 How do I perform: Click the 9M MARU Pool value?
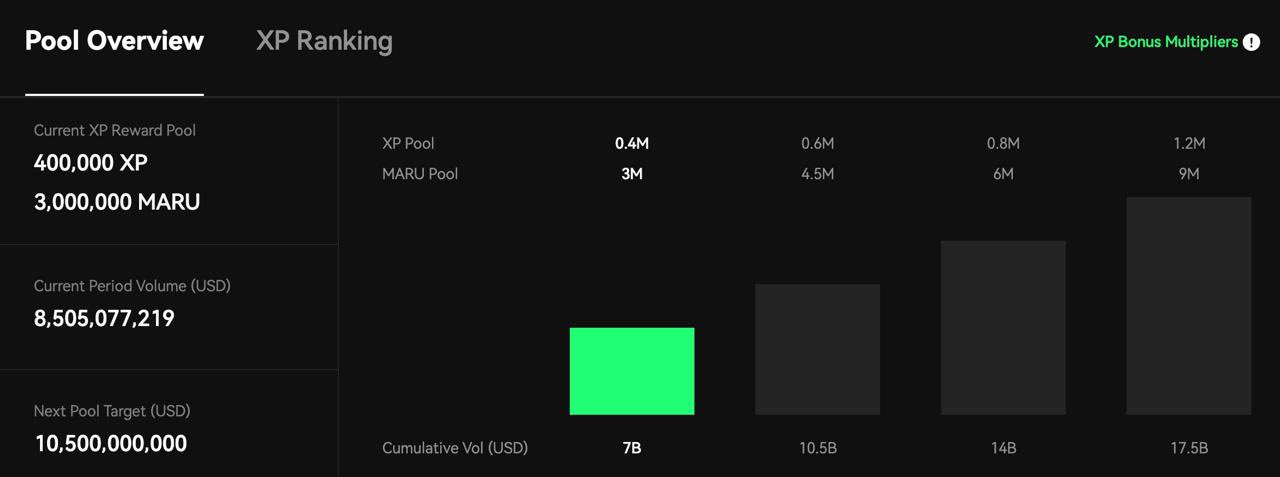coord(1189,174)
